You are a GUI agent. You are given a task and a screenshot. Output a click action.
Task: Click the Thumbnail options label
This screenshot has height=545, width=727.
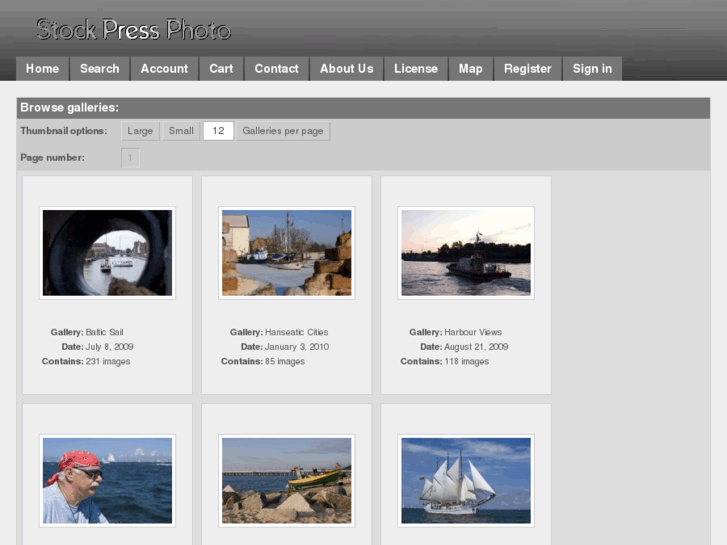coord(64,131)
